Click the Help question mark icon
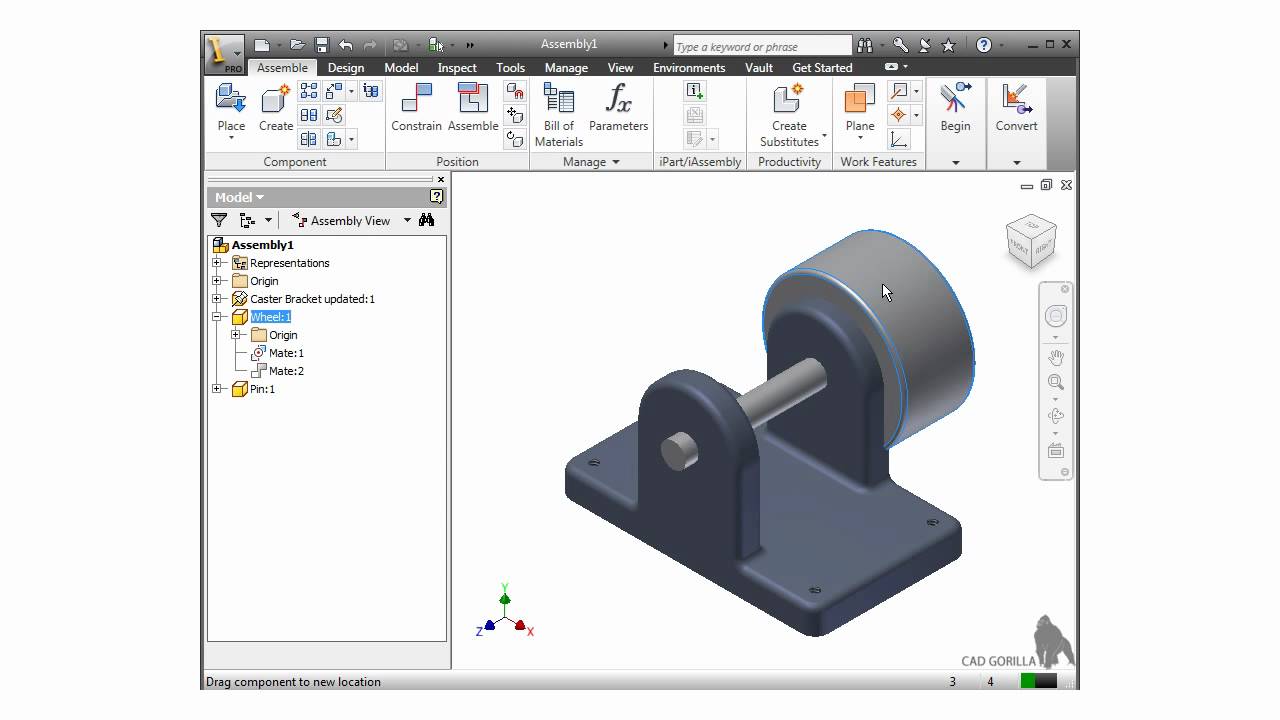 (x=984, y=45)
